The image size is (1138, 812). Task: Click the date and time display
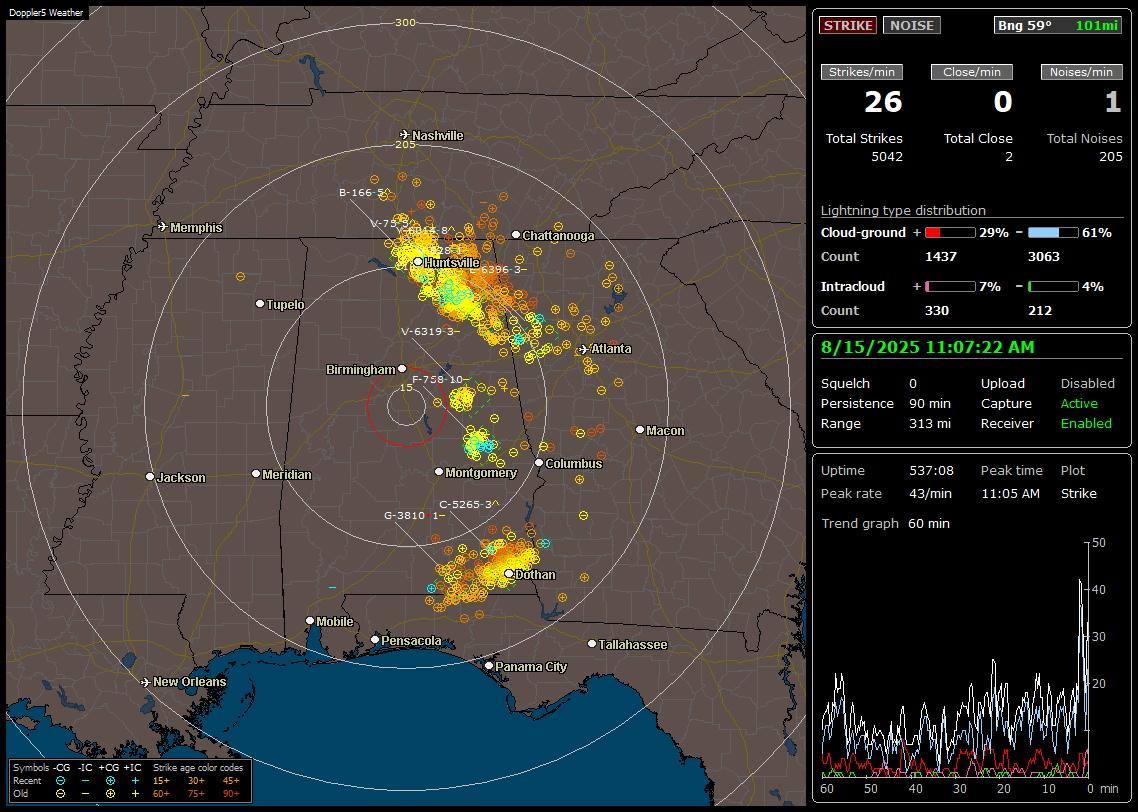(928, 348)
